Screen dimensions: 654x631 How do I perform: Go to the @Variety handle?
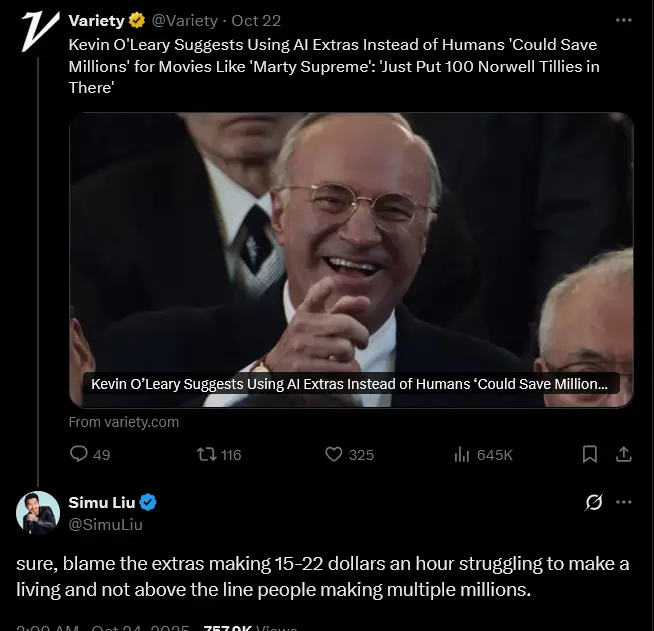tap(185, 21)
